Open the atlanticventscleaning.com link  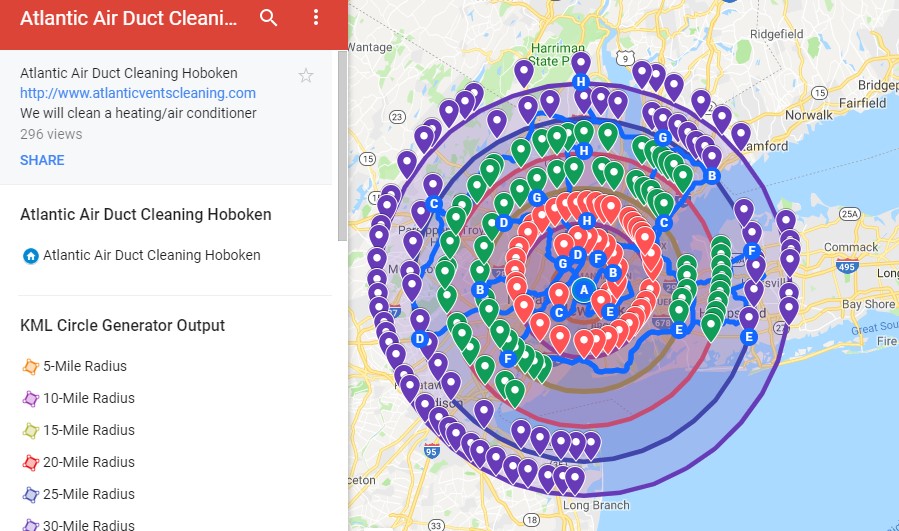pos(138,93)
